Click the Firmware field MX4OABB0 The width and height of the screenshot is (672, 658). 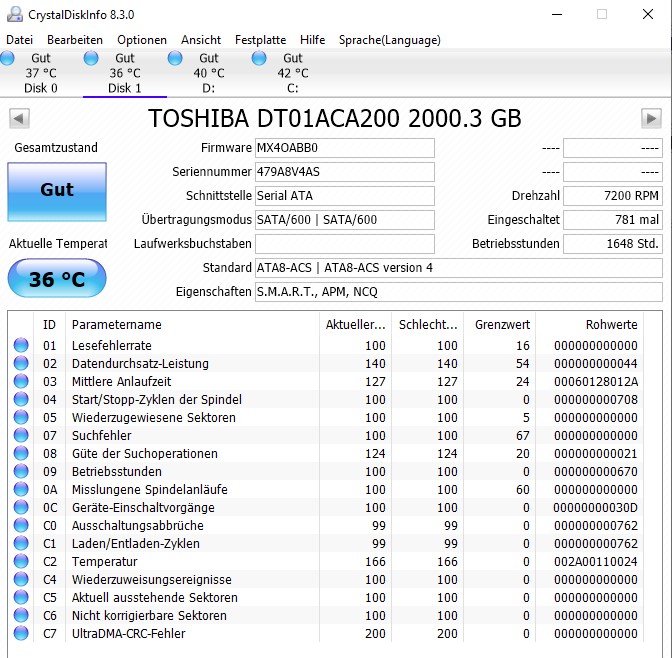[x=345, y=148]
